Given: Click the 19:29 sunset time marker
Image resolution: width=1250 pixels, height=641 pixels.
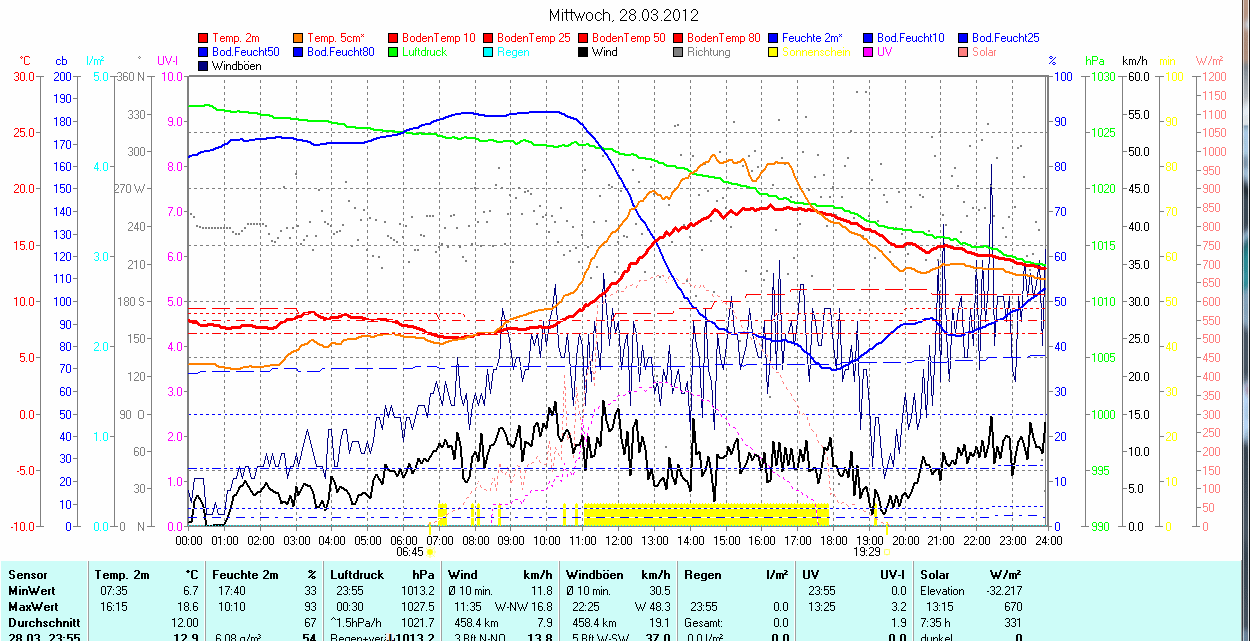Looking at the screenshot, I should click(x=866, y=551).
